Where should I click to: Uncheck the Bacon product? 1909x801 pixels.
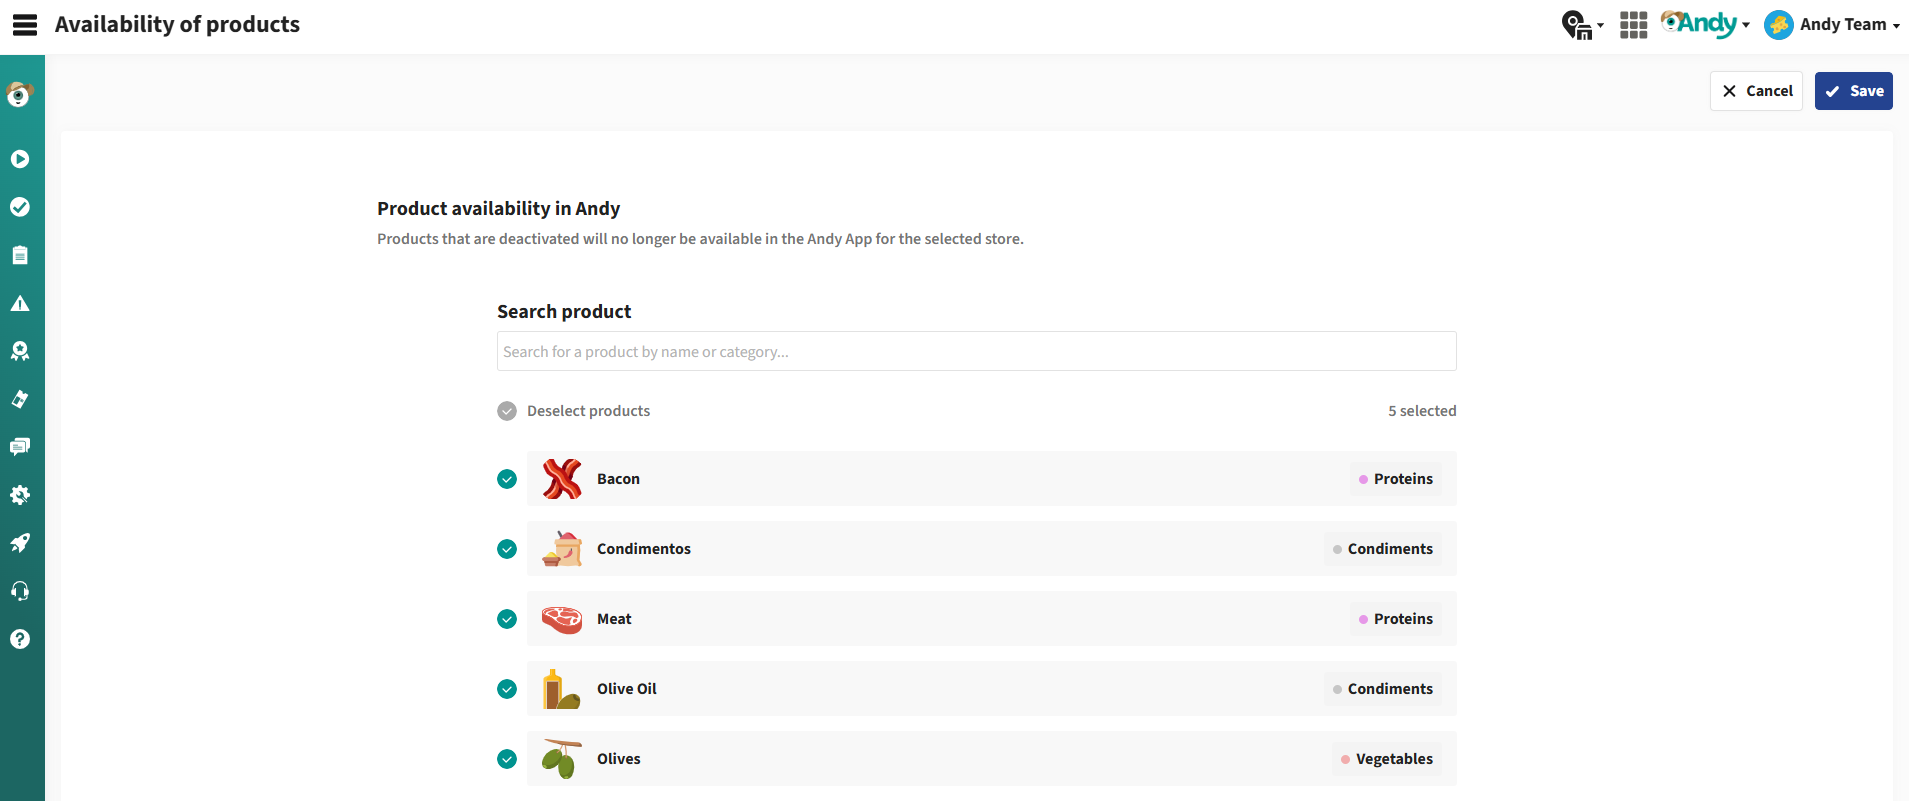pos(507,479)
